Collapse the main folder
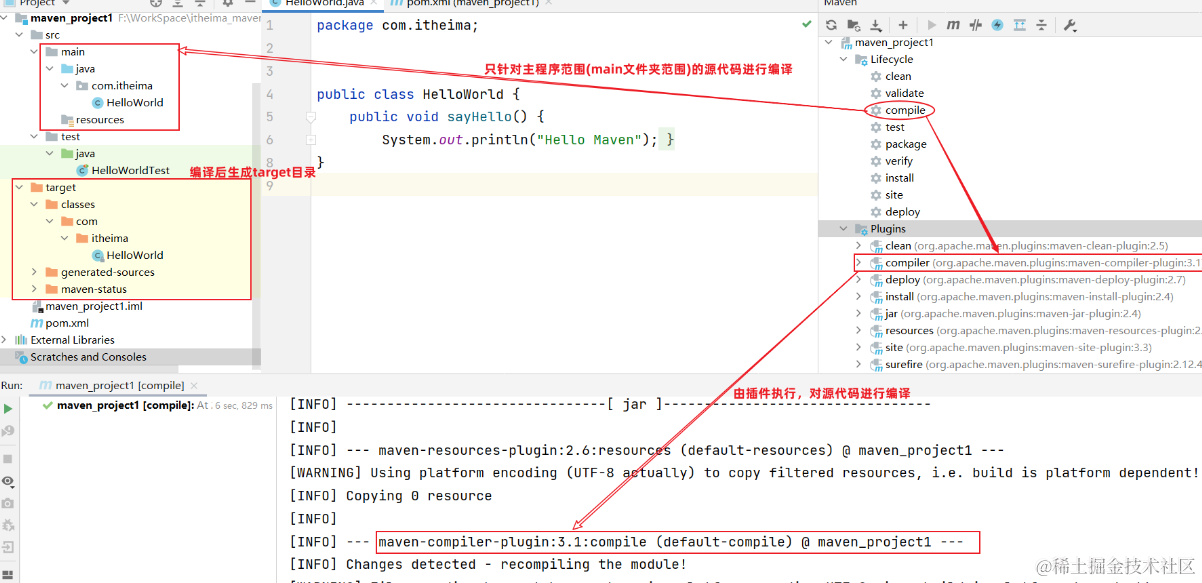 36,52
